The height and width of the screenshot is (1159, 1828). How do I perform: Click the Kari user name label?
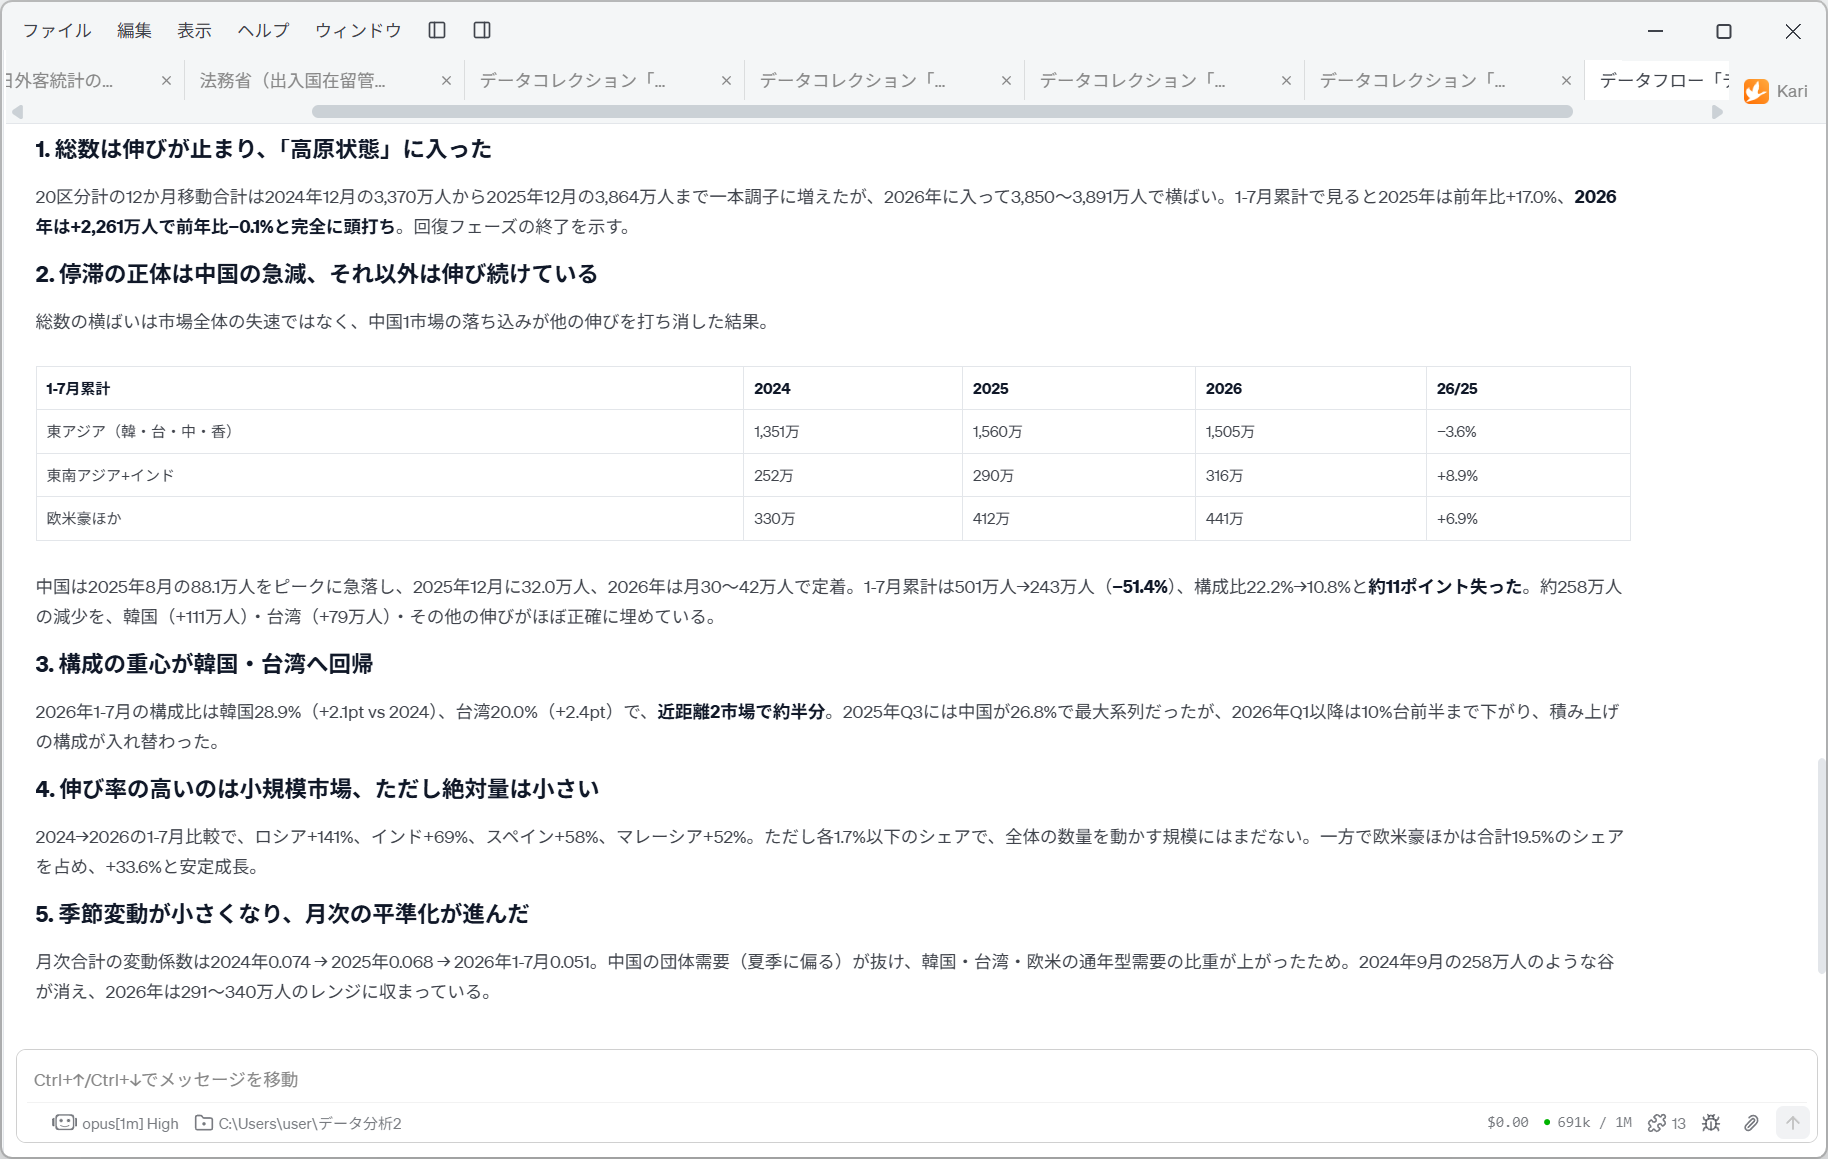click(x=1792, y=91)
